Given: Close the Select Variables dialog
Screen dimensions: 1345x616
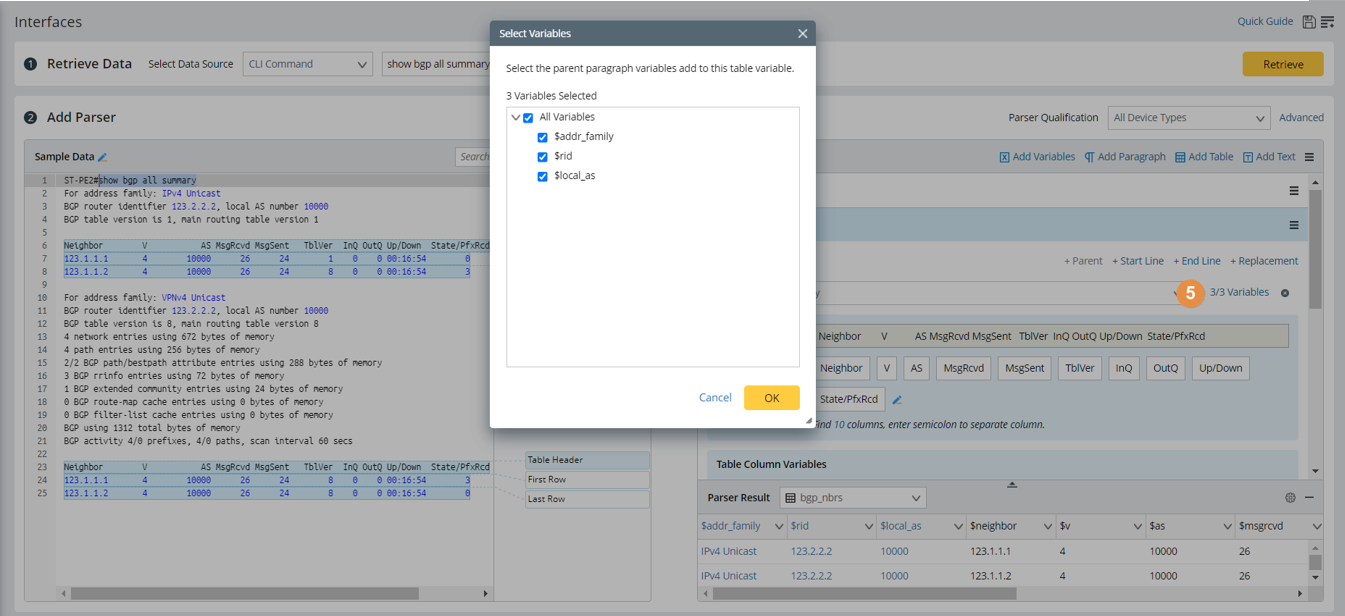Looking at the screenshot, I should point(802,34).
